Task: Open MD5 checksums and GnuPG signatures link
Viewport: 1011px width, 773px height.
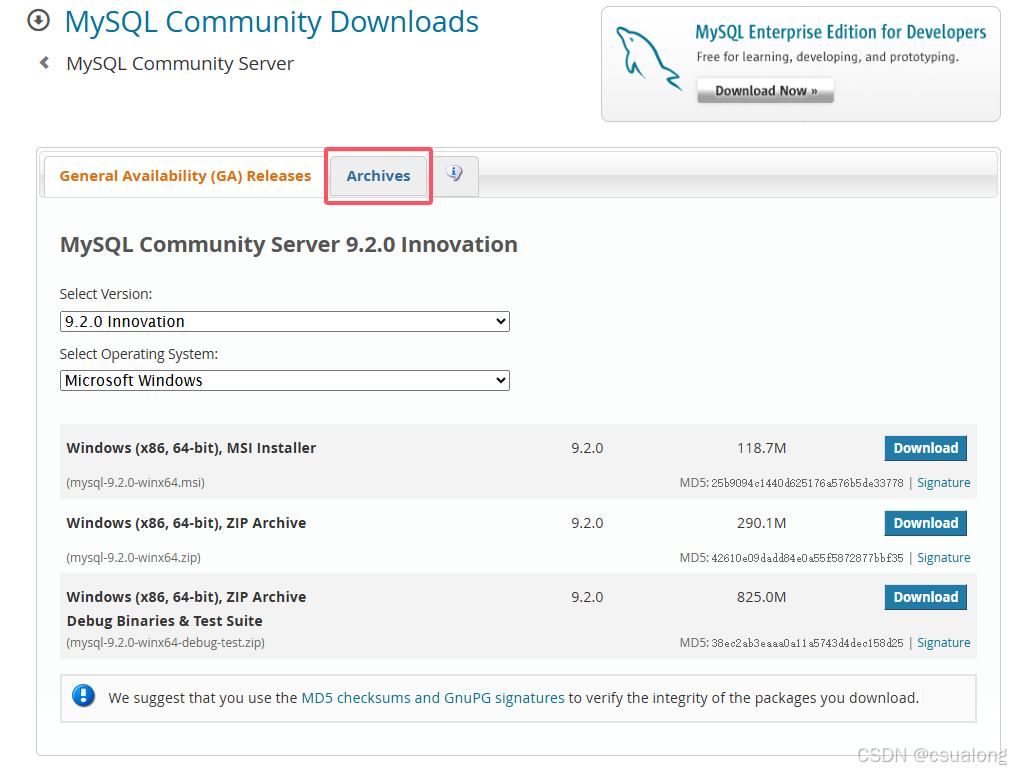Action: click(x=433, y=698)
